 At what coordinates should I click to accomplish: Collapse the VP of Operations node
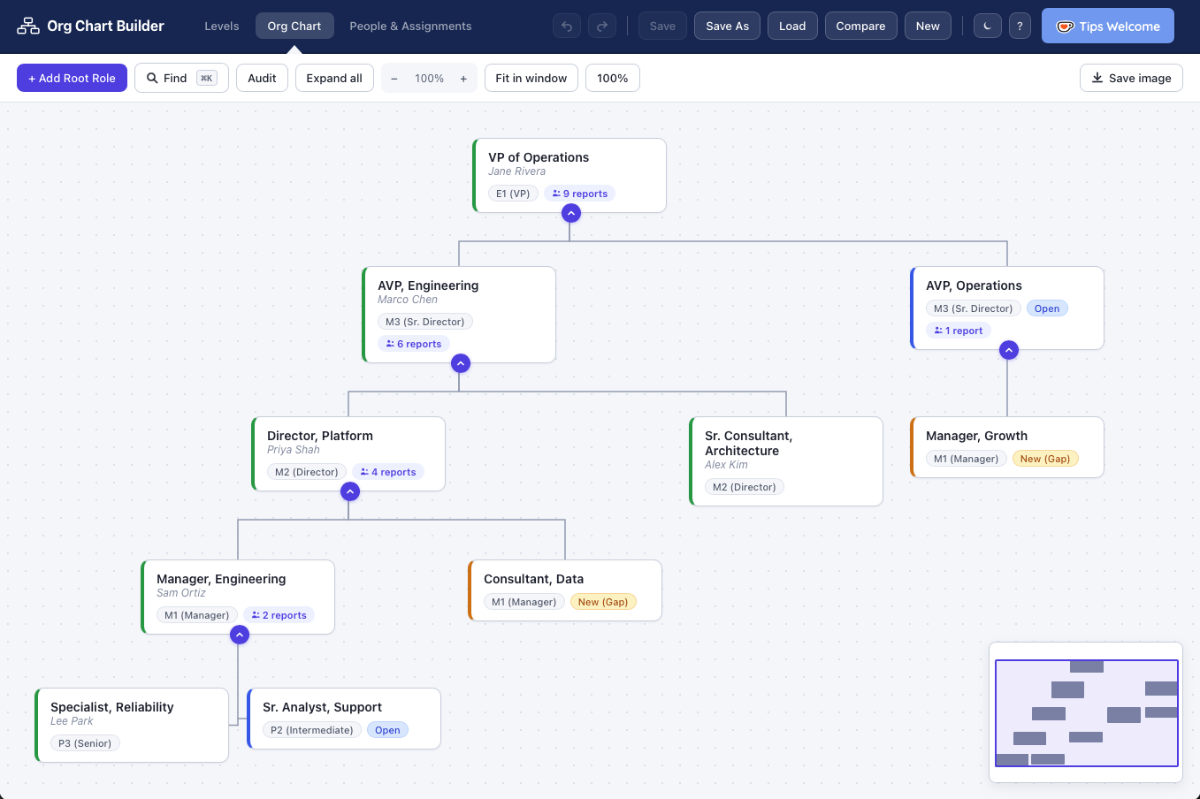pyautogui.click(x=570, y=212)
